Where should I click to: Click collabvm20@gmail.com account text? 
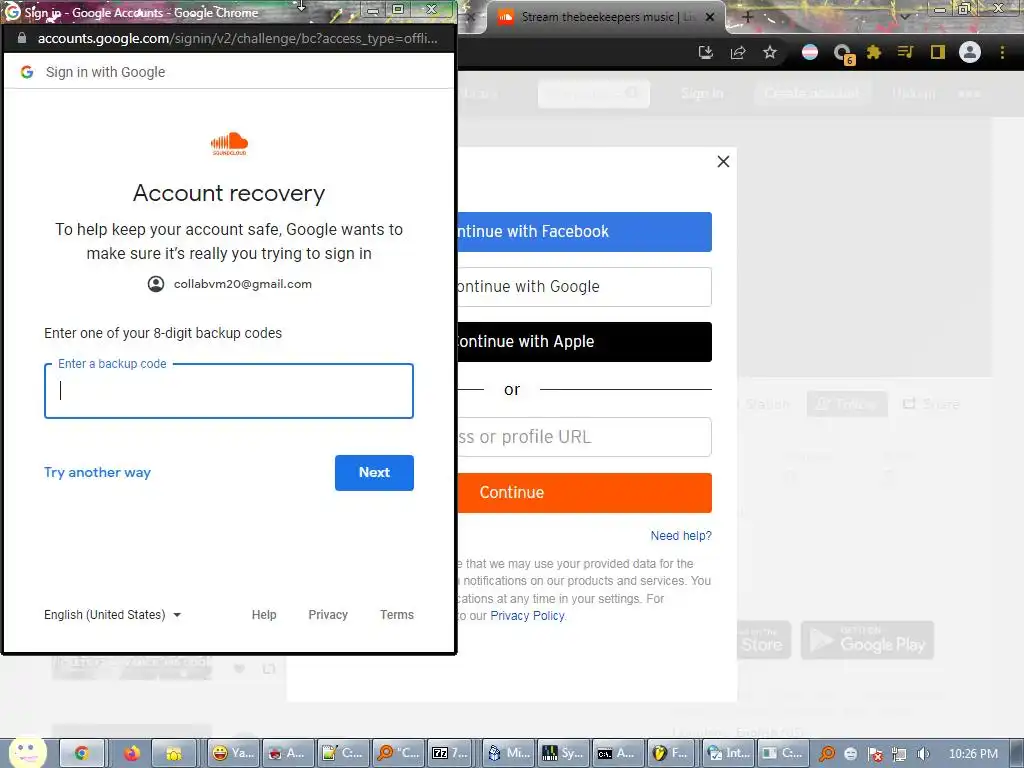(x=242, y=284)
